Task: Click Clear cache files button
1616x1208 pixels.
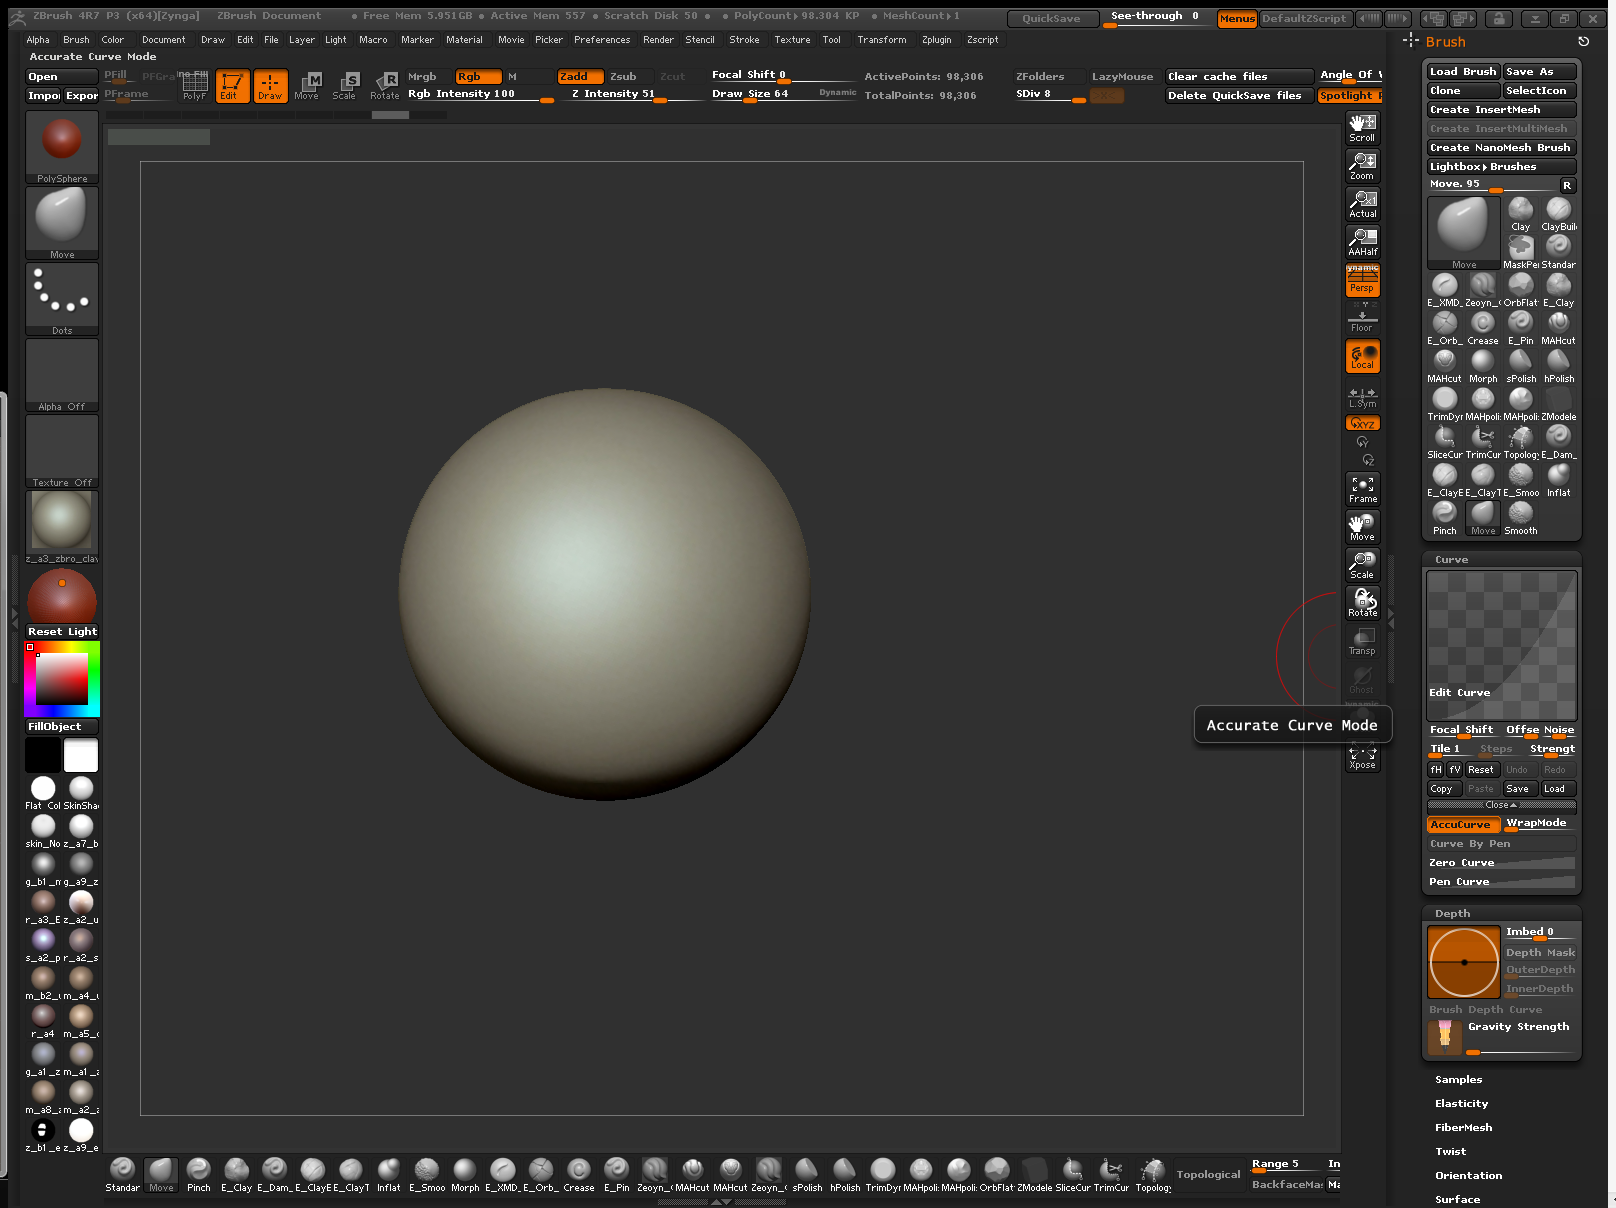Action: point(1240,77)
